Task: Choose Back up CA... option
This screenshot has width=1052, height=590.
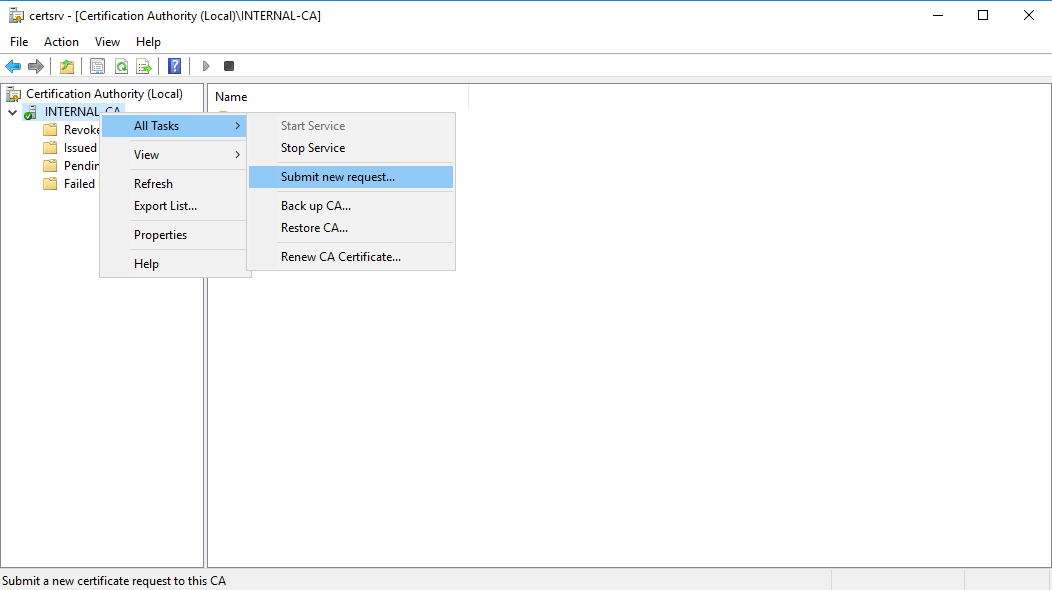Action: click(316, 206)
